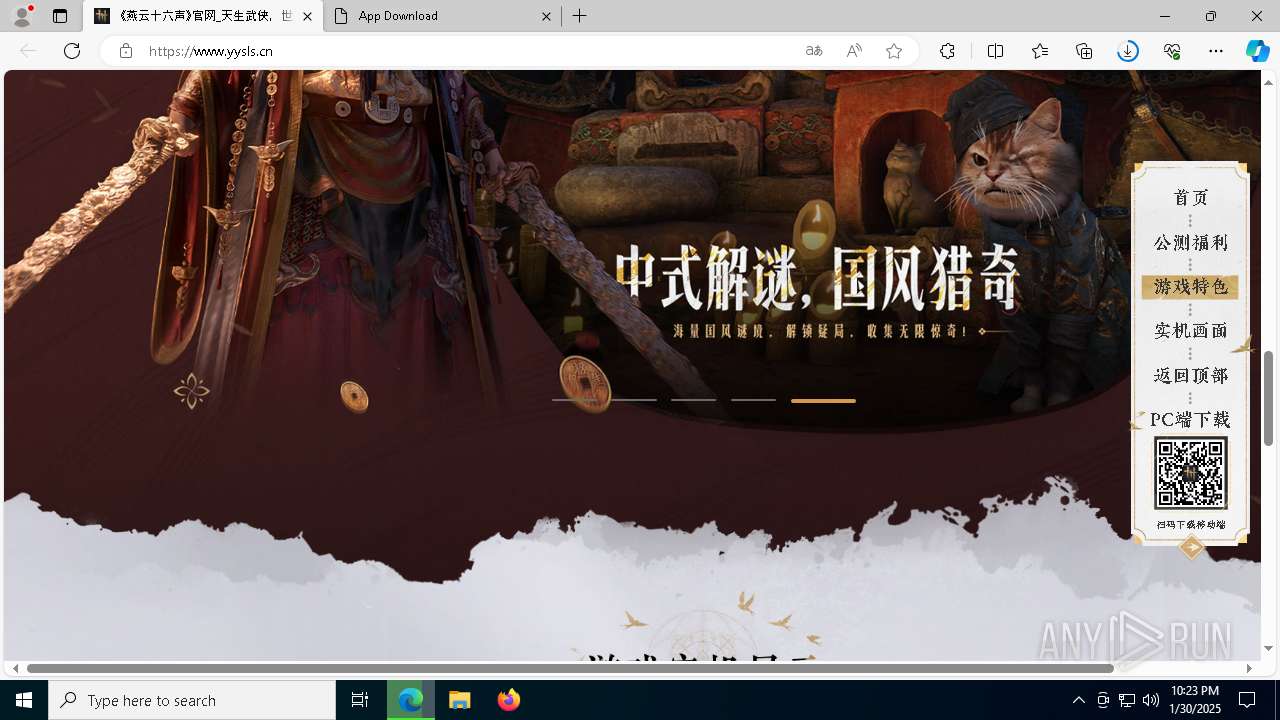Select the active fifth carousel indicator
This screenshot has width=1280, height=720.
[823, 400]
